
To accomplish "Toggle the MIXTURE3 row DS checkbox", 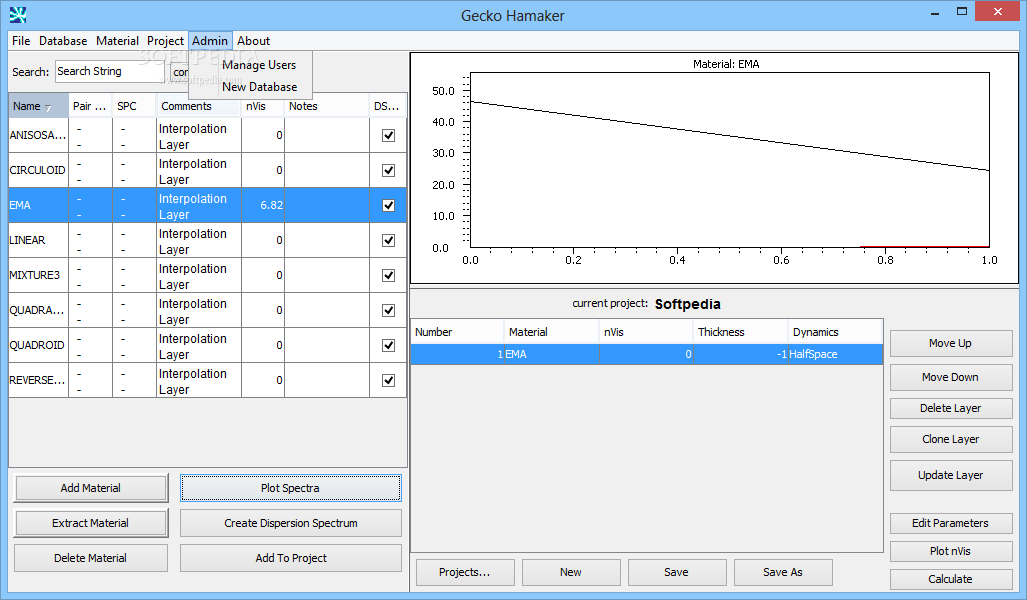I will click(388, 275).
